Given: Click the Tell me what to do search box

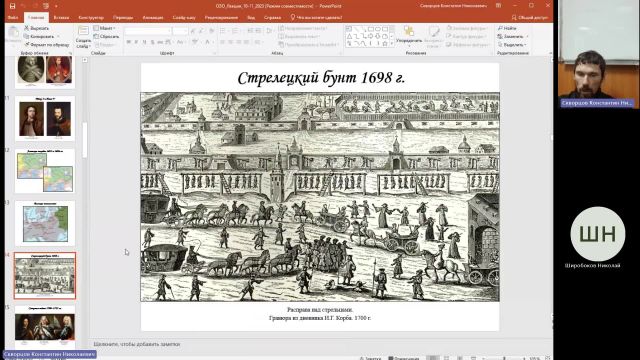Looking at the screenshot, I should (x=316, y=18).
